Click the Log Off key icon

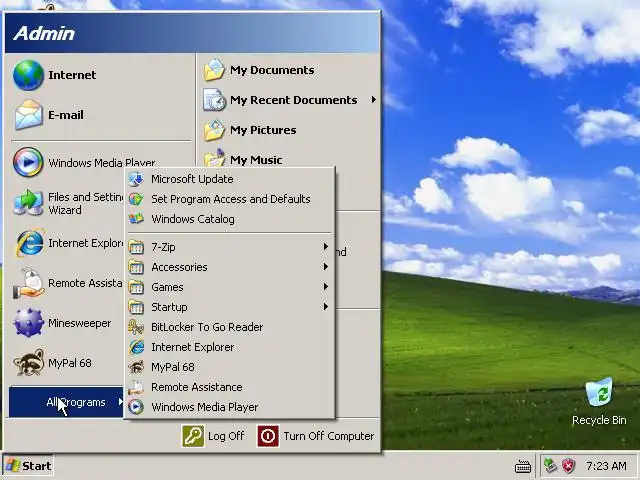click(193, 436)
